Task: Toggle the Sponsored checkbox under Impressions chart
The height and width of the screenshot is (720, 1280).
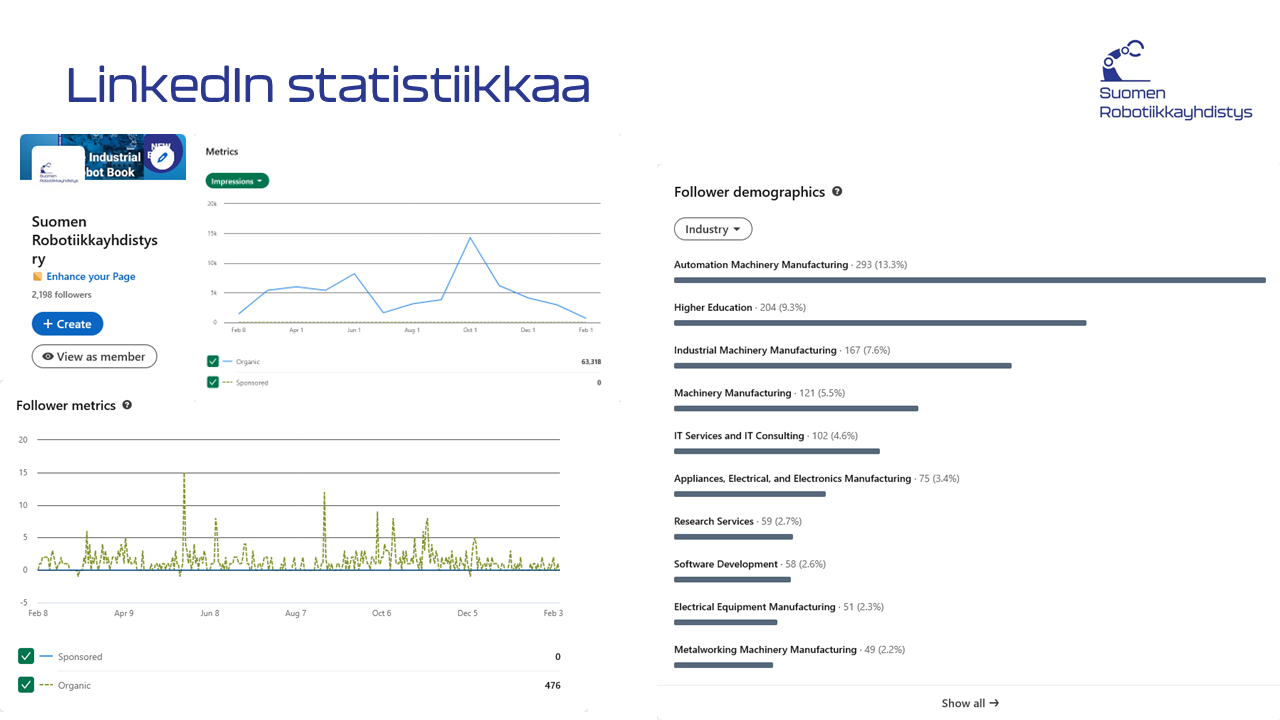Action: click(213, 382)
